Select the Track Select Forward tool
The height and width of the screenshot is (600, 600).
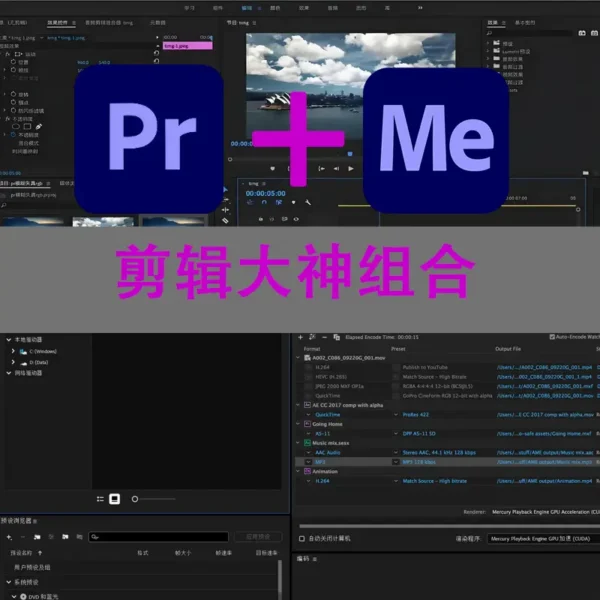click(x=225, y=199)
